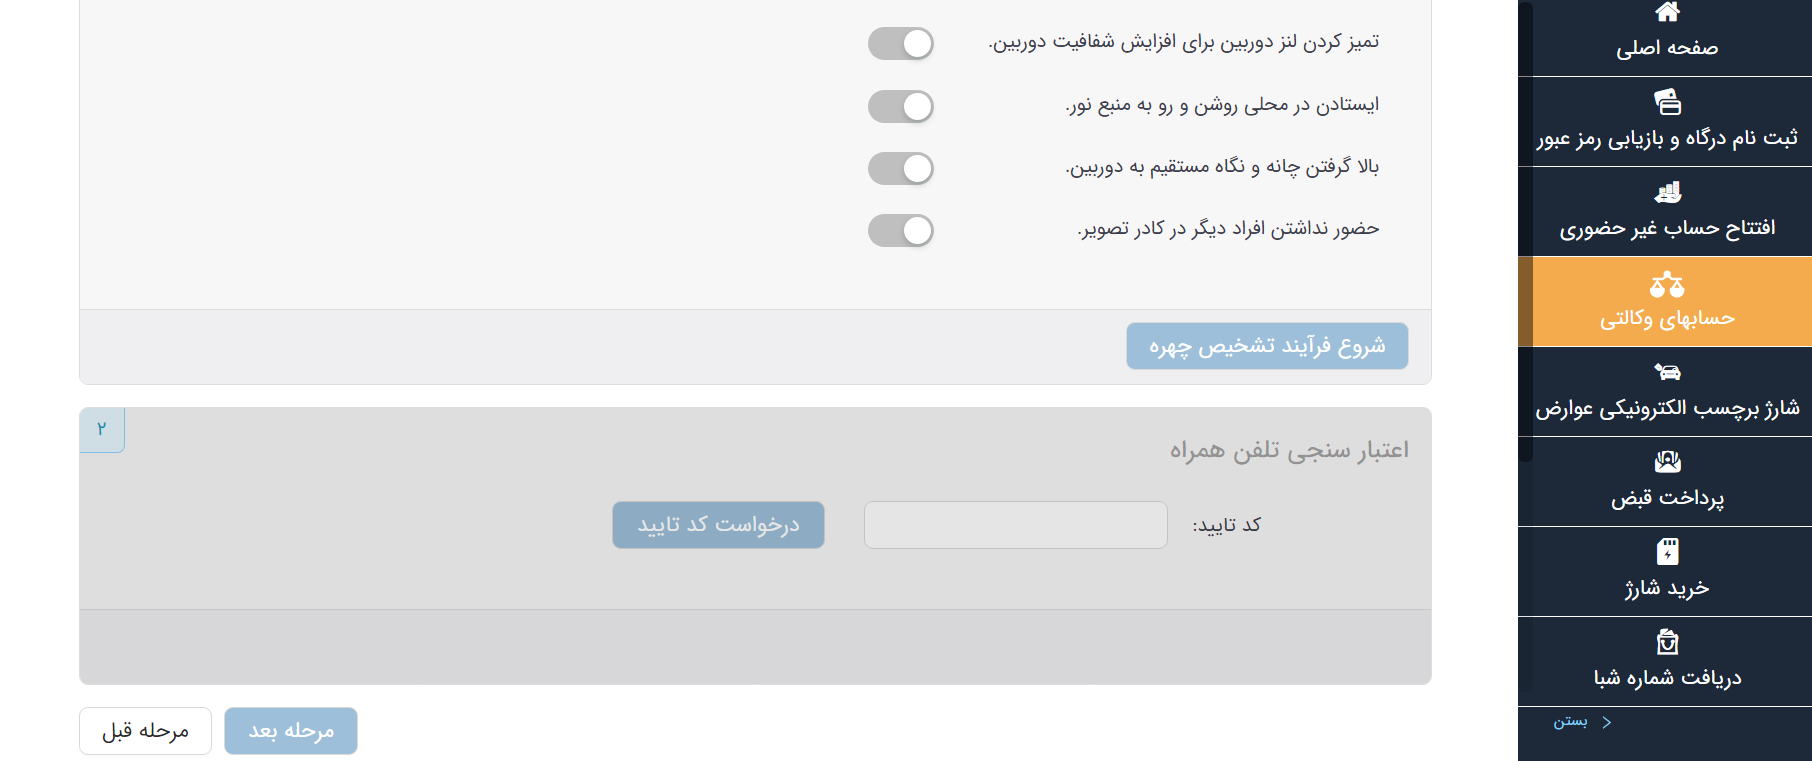The width and height of the screenshot is (1812, 761).
Task: Toggle the camera lens cleaning switch
Action: pyautogui.click(x=900, y=43)
